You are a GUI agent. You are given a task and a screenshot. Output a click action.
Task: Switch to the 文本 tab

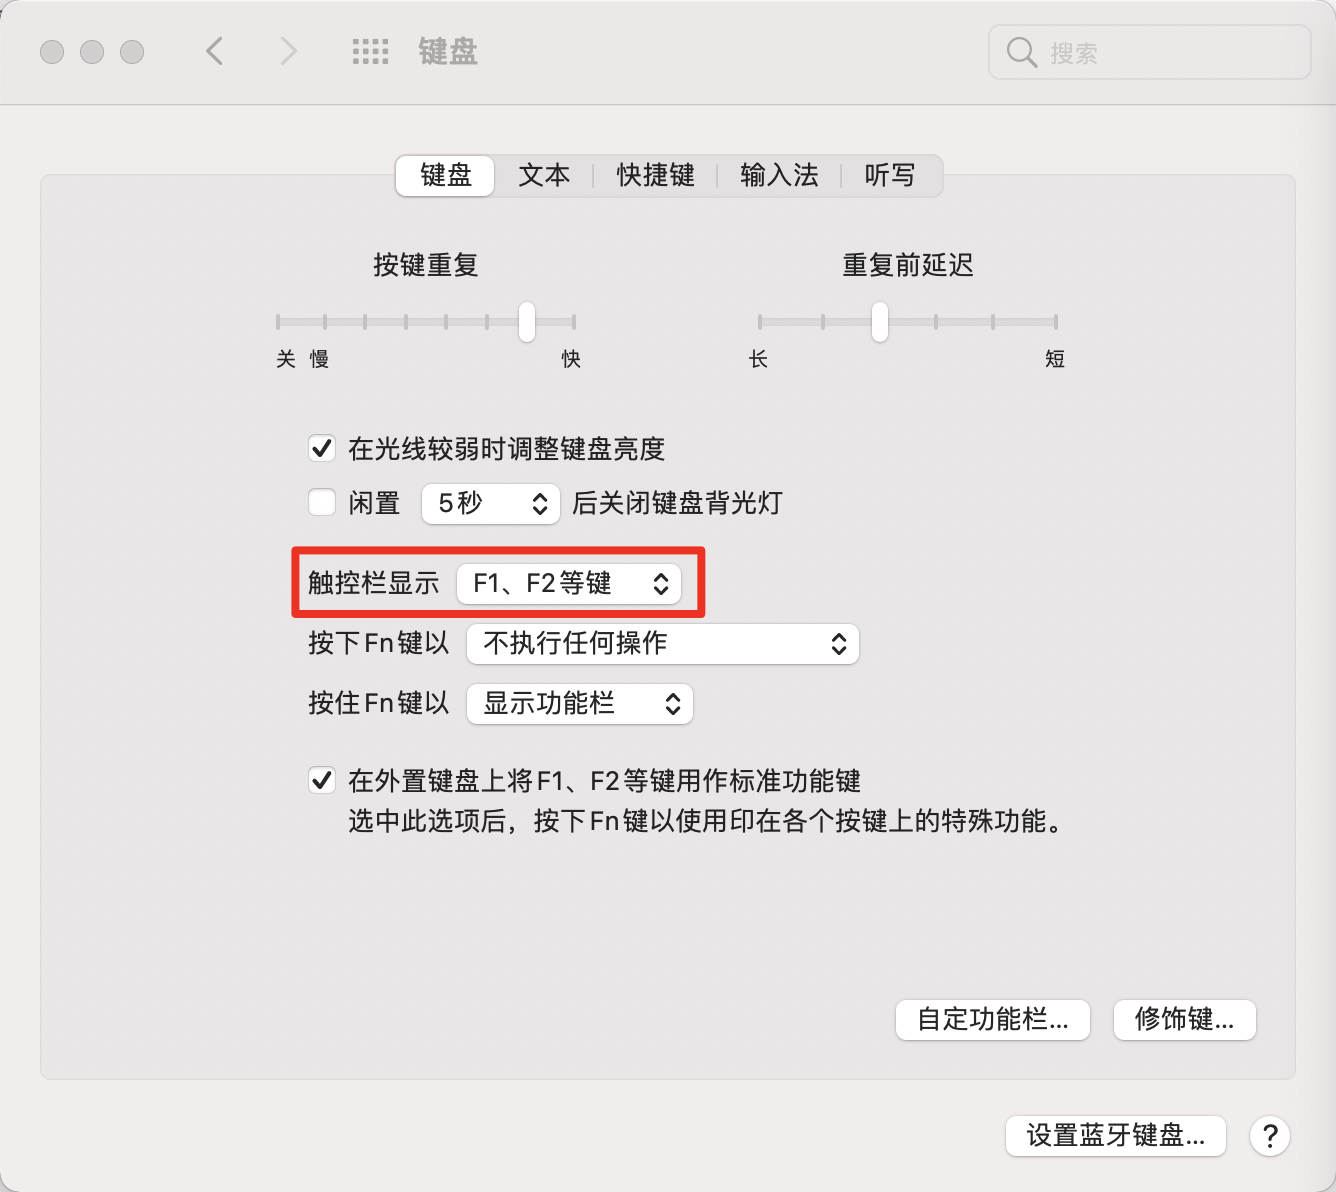[544, 176]
